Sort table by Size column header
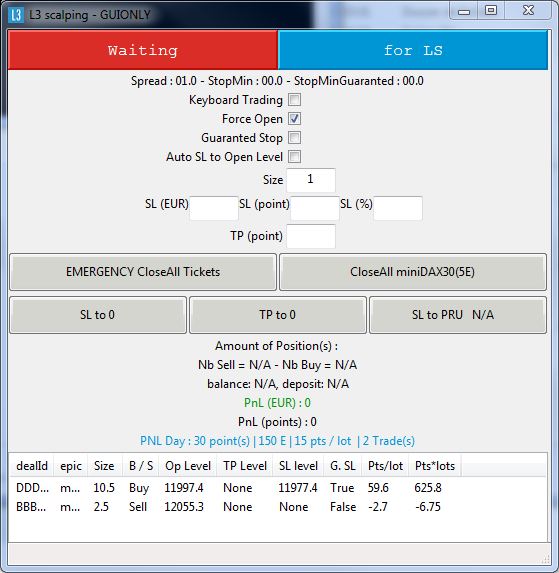This screenshot has width=559, height=573. pyautogui.click(x=104, y=466)
